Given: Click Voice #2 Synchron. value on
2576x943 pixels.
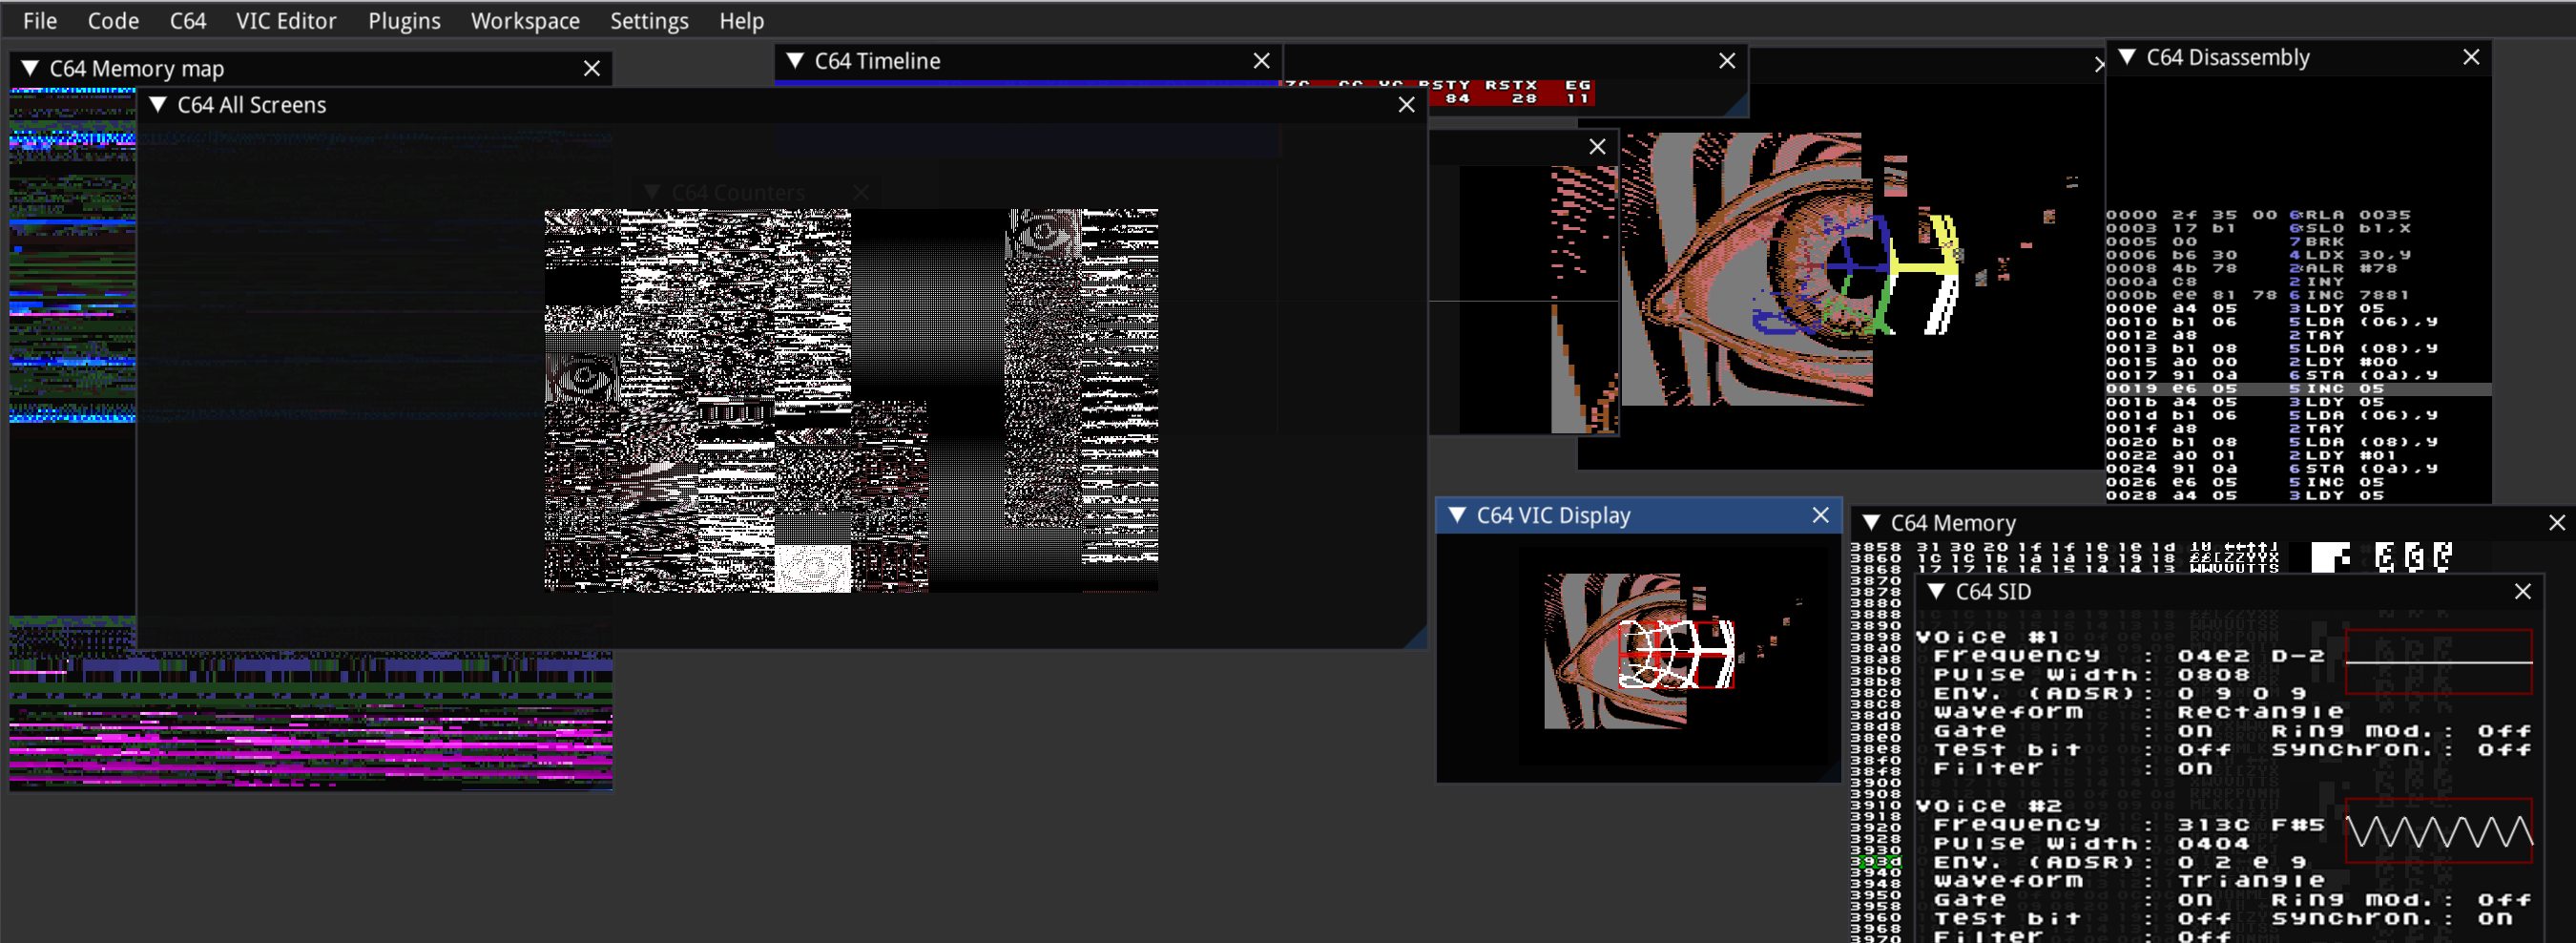Looking at the screenshot, I should click(x=2496, y=918).
